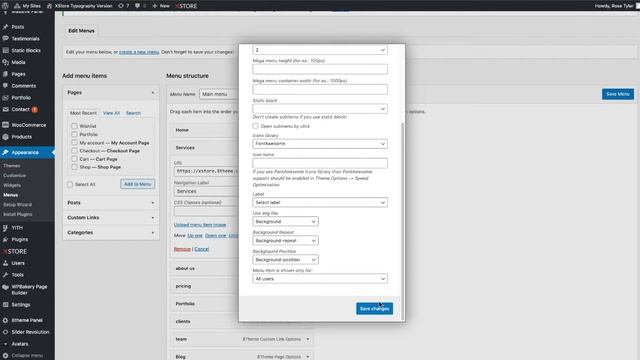
Task: Toggle the Select All checkbox
Action: click(x=70, y=184)
